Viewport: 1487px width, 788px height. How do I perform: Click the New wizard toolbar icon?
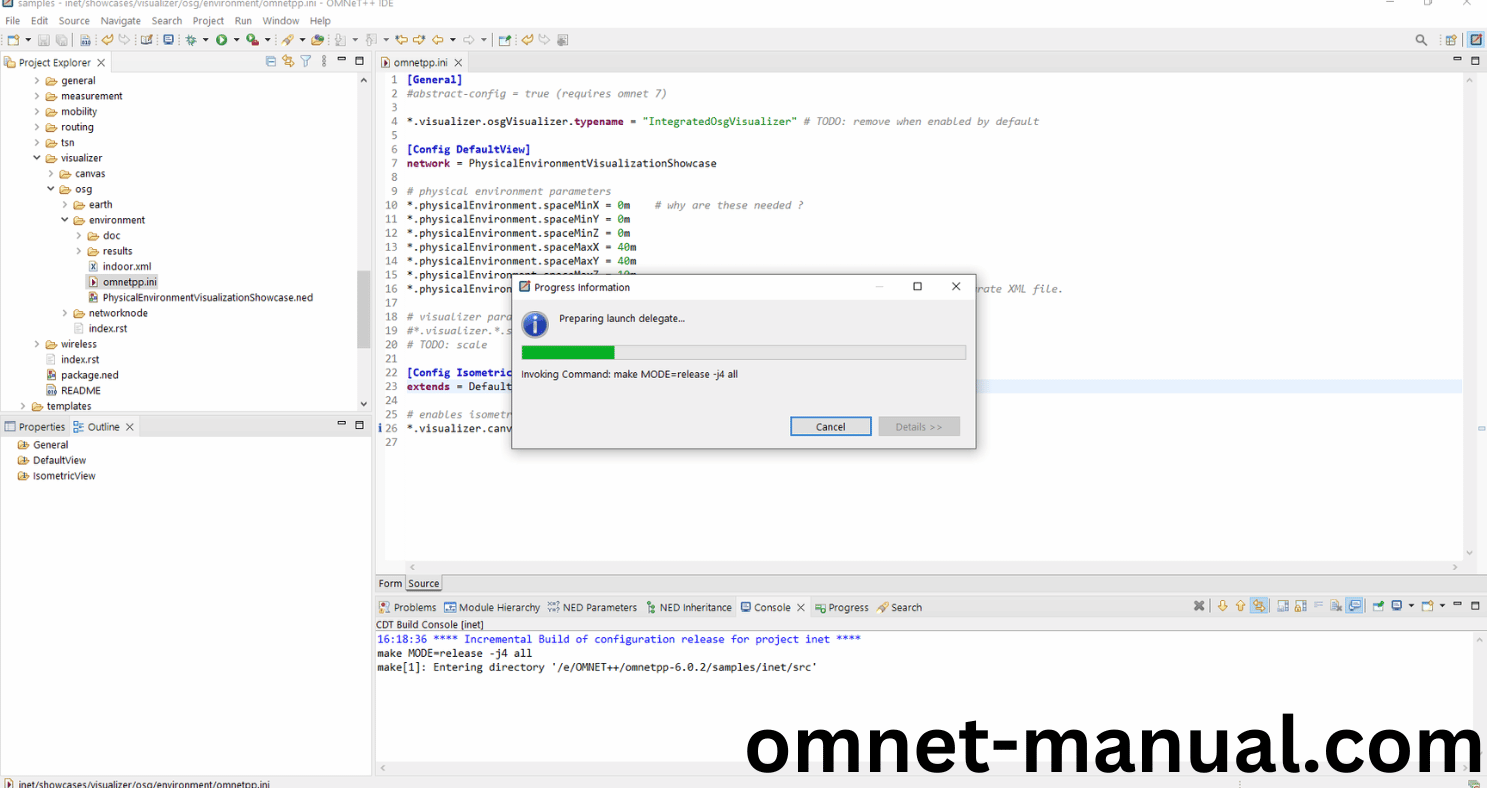[x=13, y=40]
